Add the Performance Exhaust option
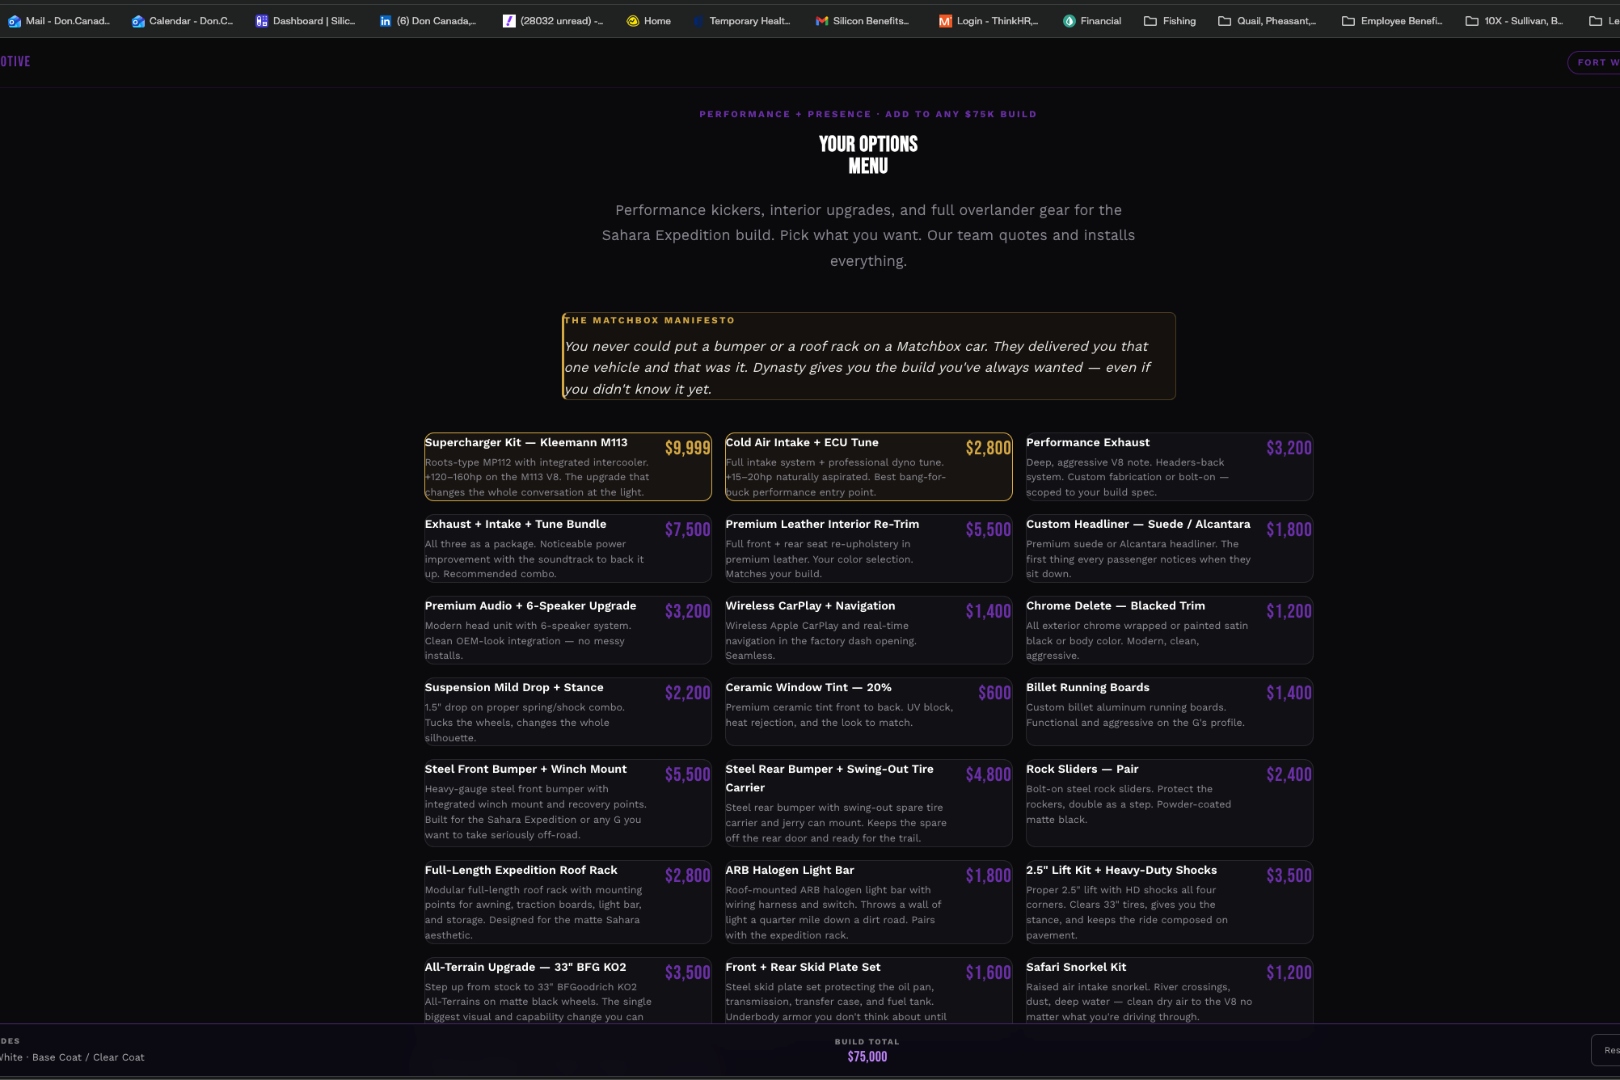 [x=1169, y=467]
